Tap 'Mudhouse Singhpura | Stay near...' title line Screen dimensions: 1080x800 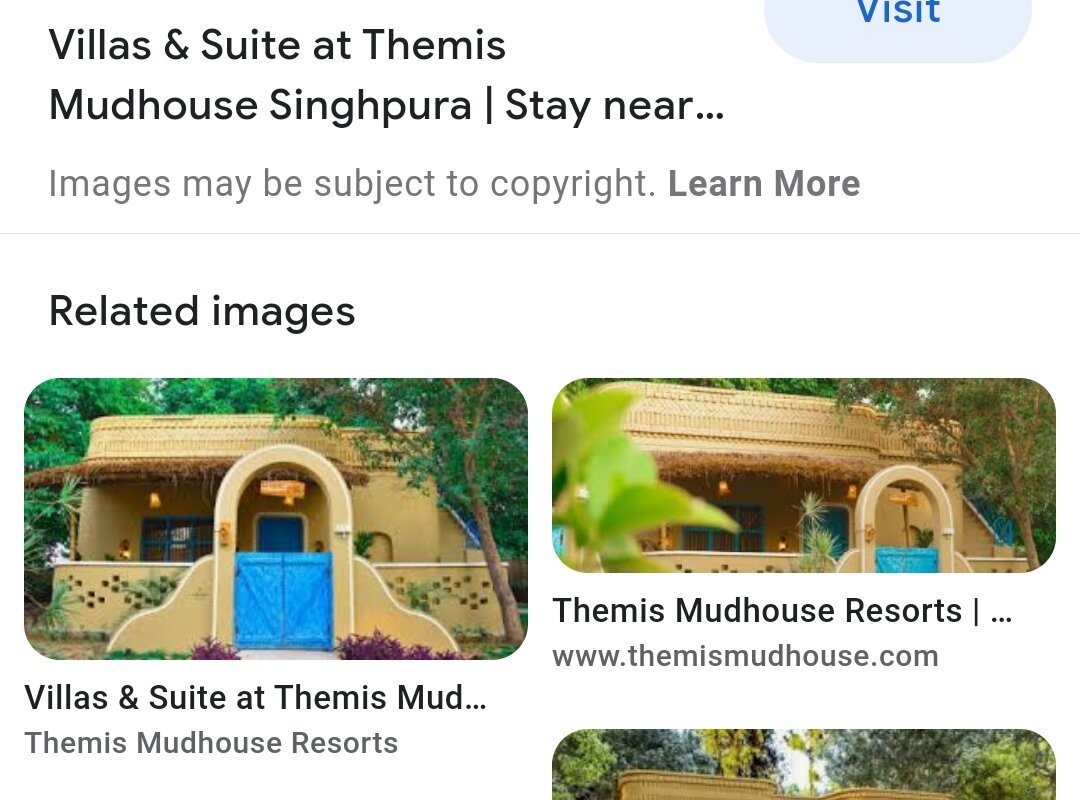[x=386, y=105]
